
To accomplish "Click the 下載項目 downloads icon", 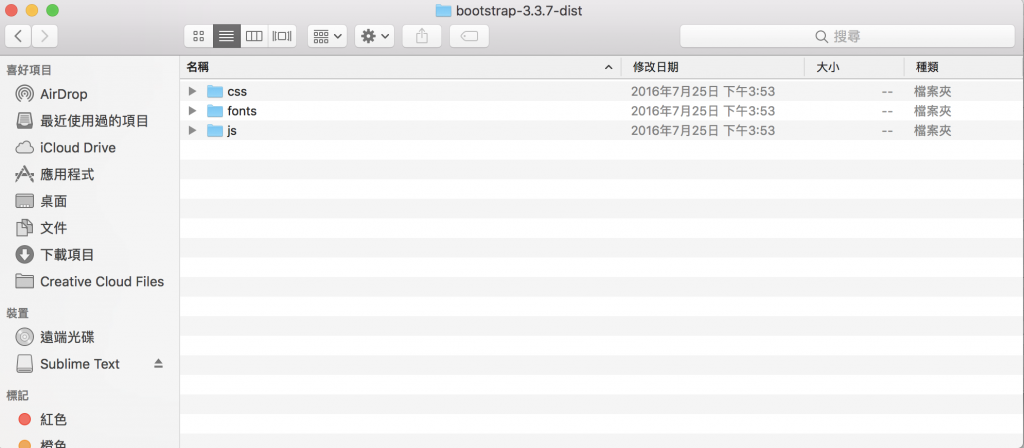I will point(24,255).
